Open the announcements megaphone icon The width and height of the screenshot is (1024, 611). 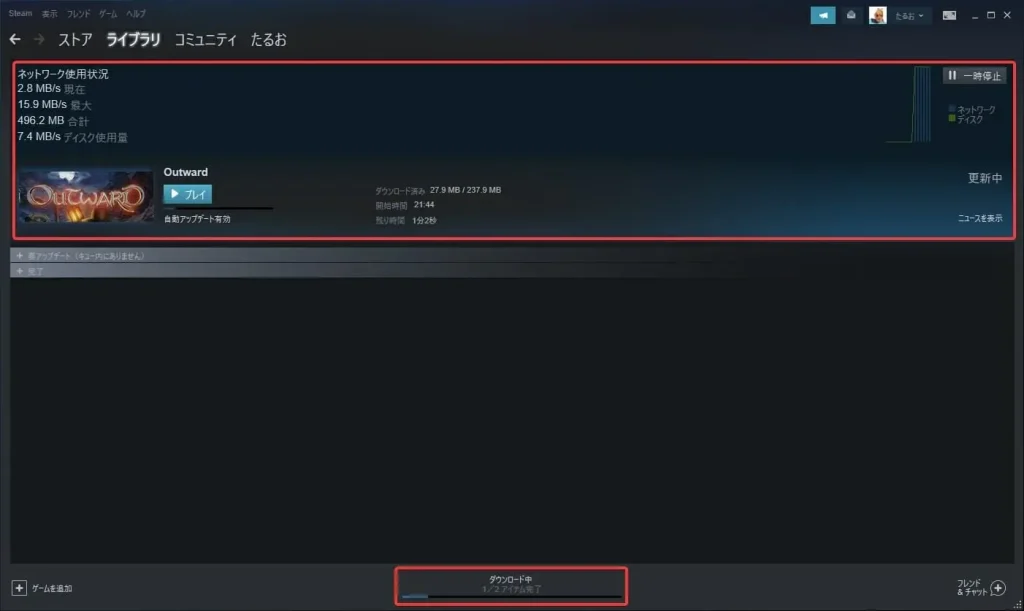822,15
